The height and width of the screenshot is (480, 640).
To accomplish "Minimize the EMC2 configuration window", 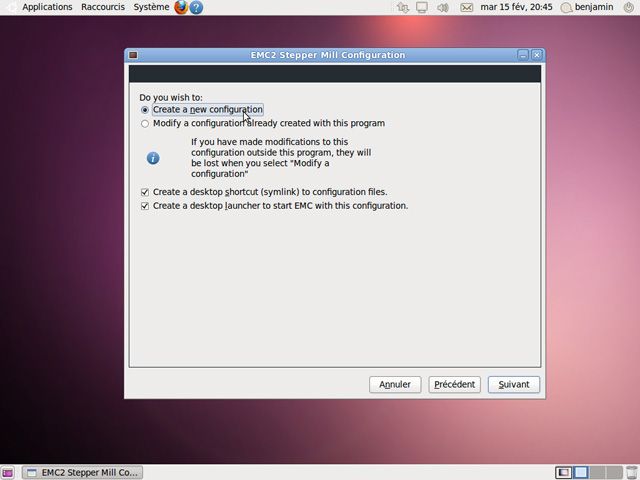I will [523, 55].
